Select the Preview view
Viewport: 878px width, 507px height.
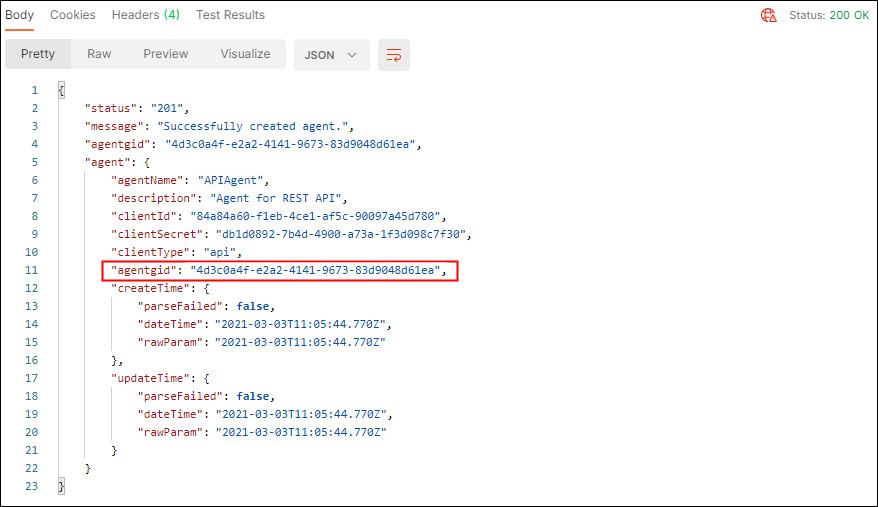click(x=166, y=54)
